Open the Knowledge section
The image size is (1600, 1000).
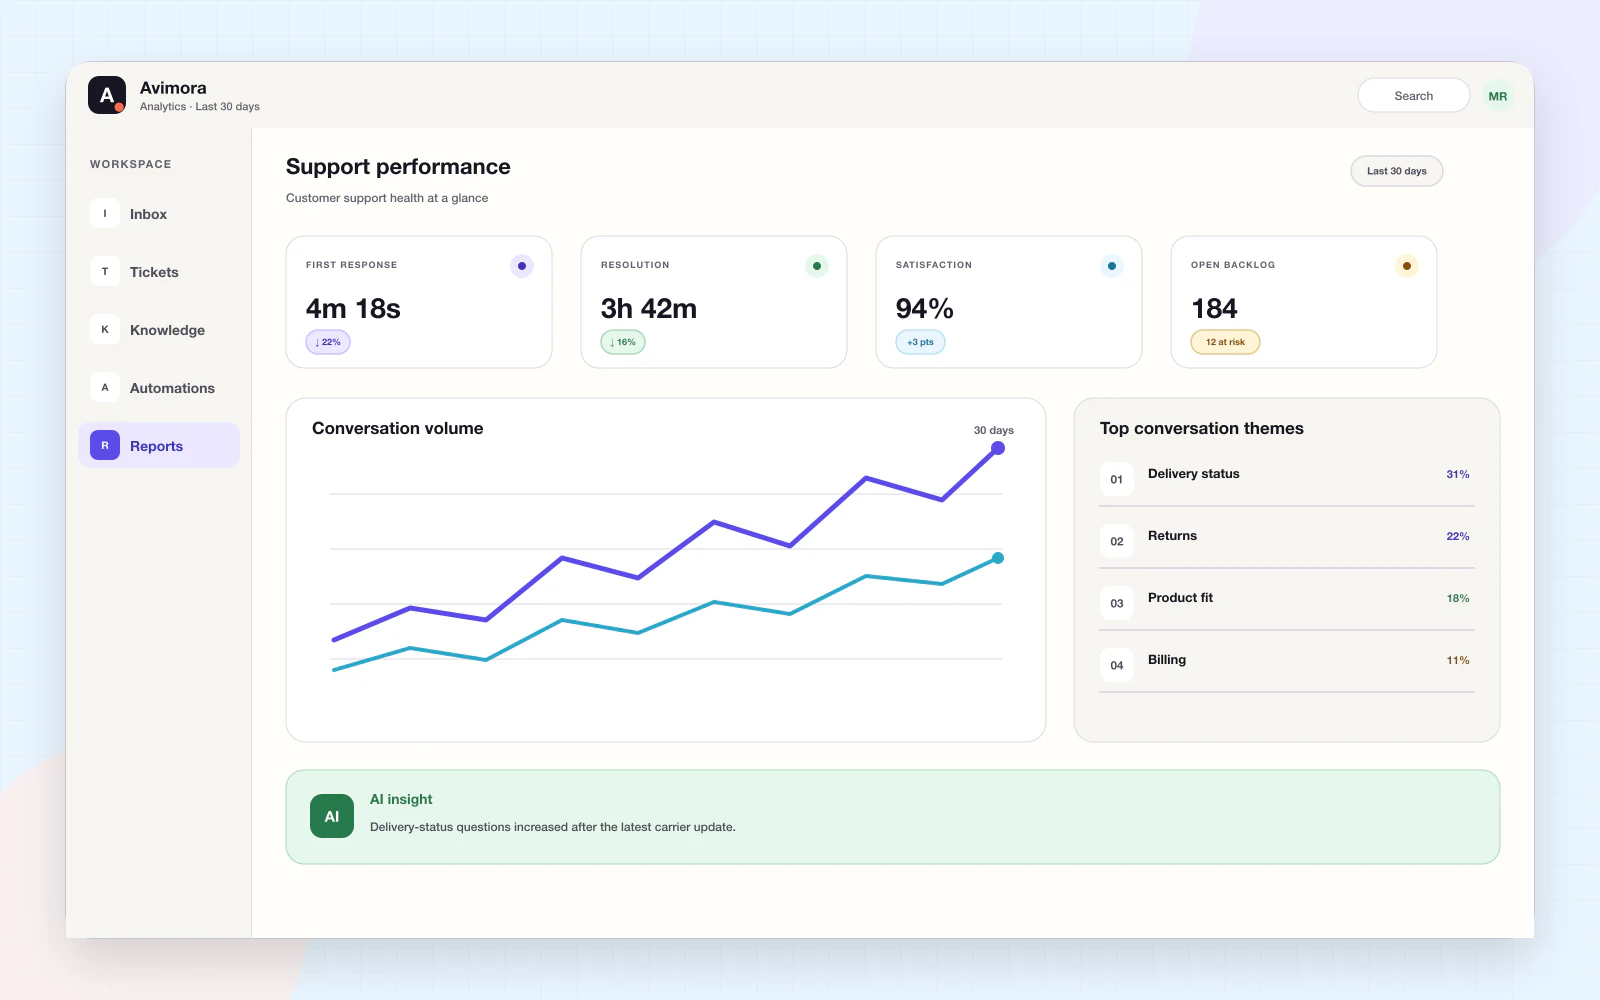click(x=159, y=329)
